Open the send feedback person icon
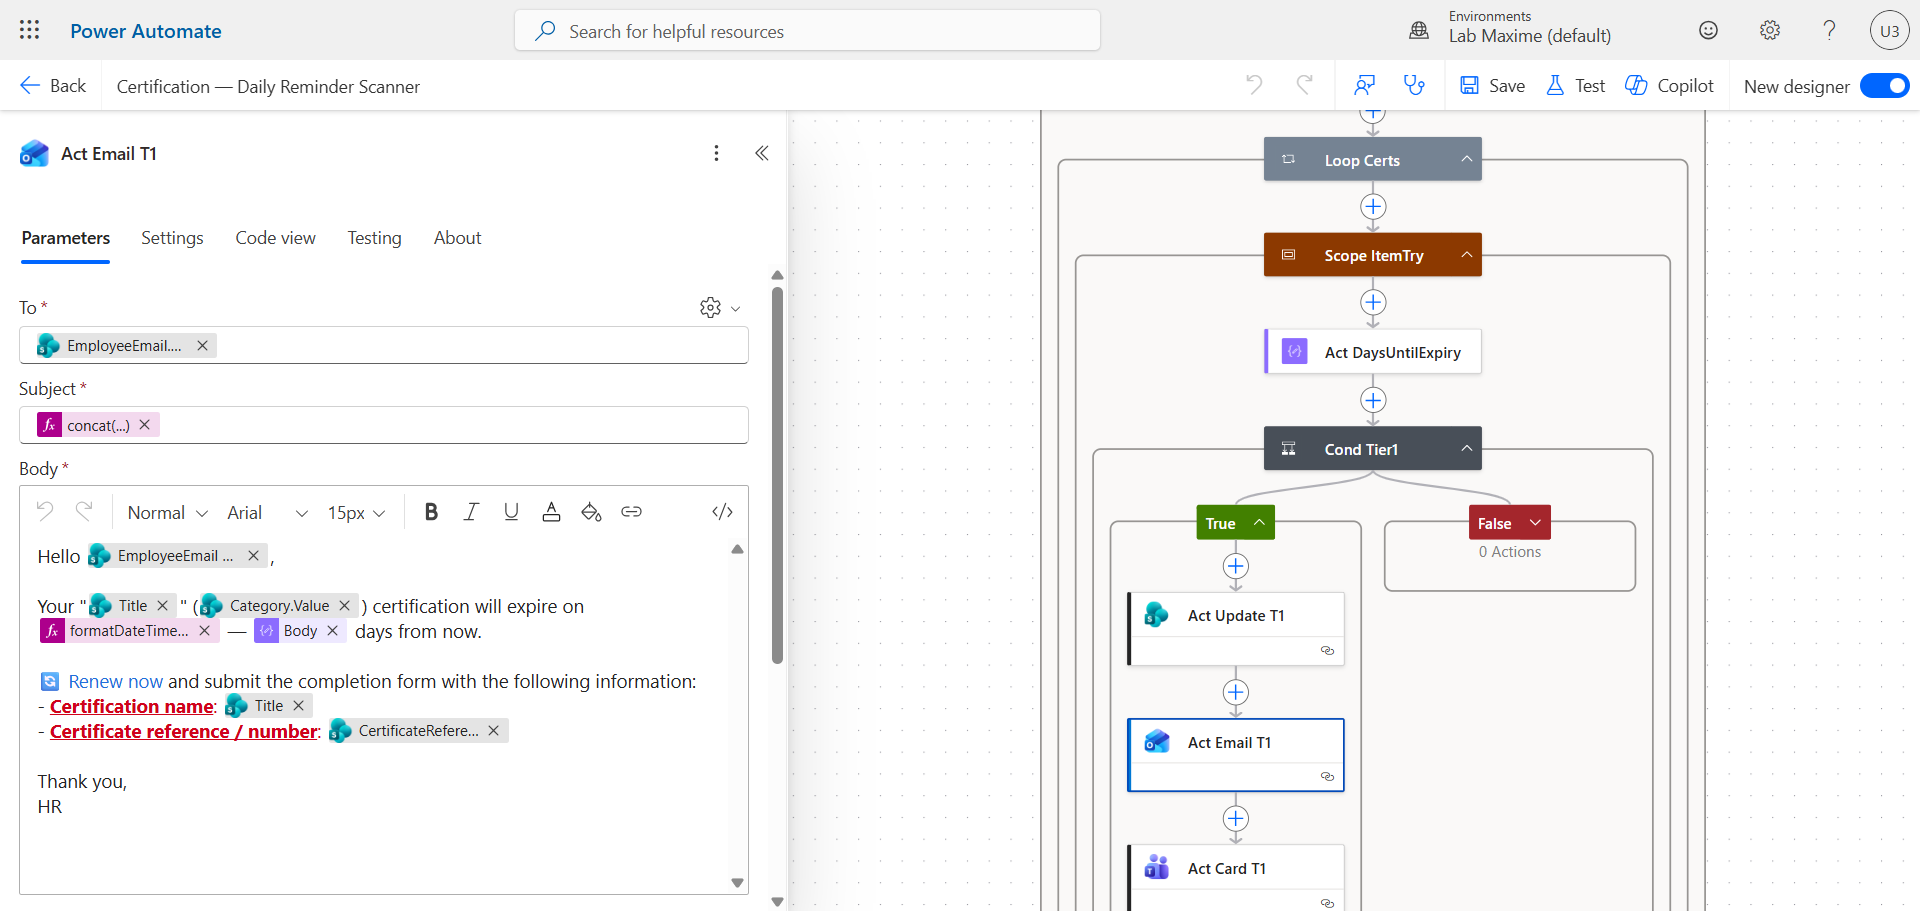 click(x=1364, y=85)
